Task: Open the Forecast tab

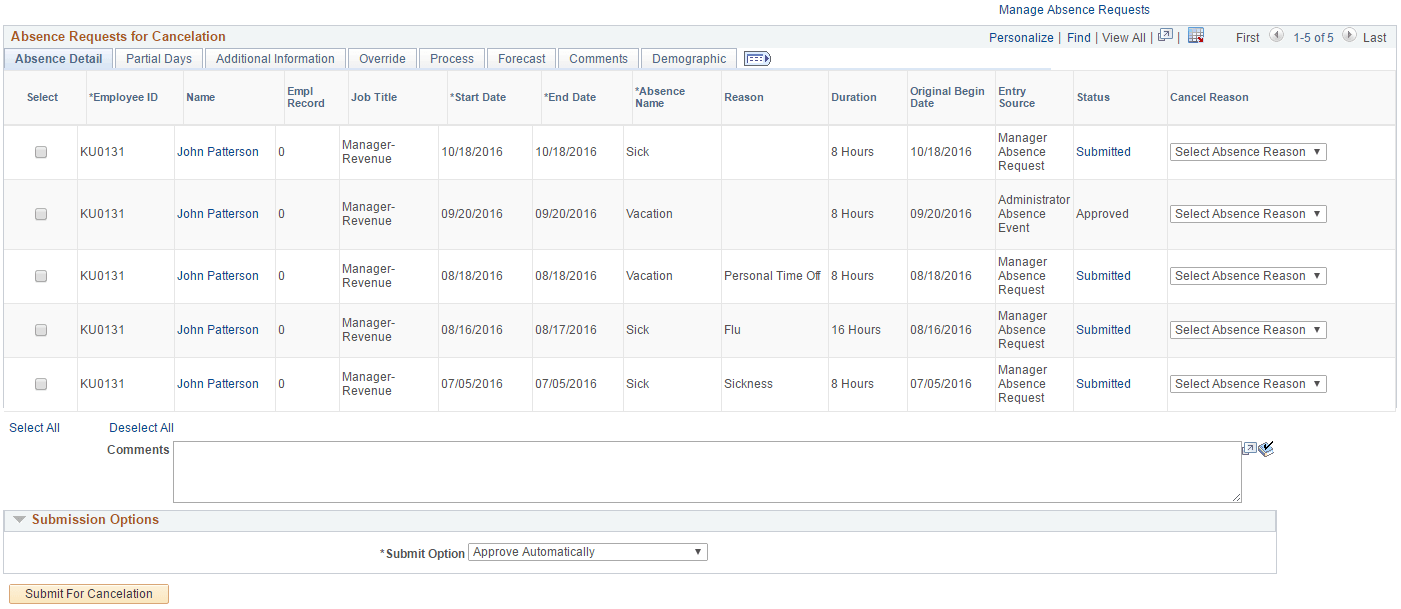Action: (x=521, y=58)
